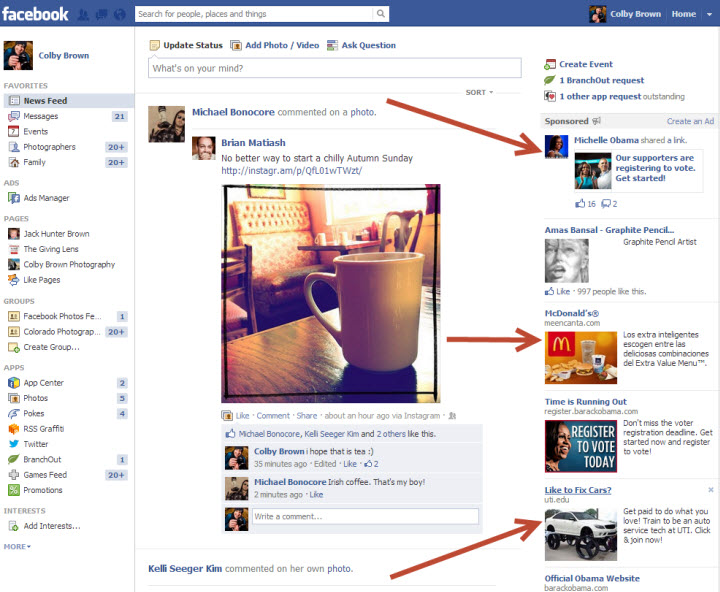Open the SORT dropdown
Screen dimensions: 720x592
pos(479,92)
